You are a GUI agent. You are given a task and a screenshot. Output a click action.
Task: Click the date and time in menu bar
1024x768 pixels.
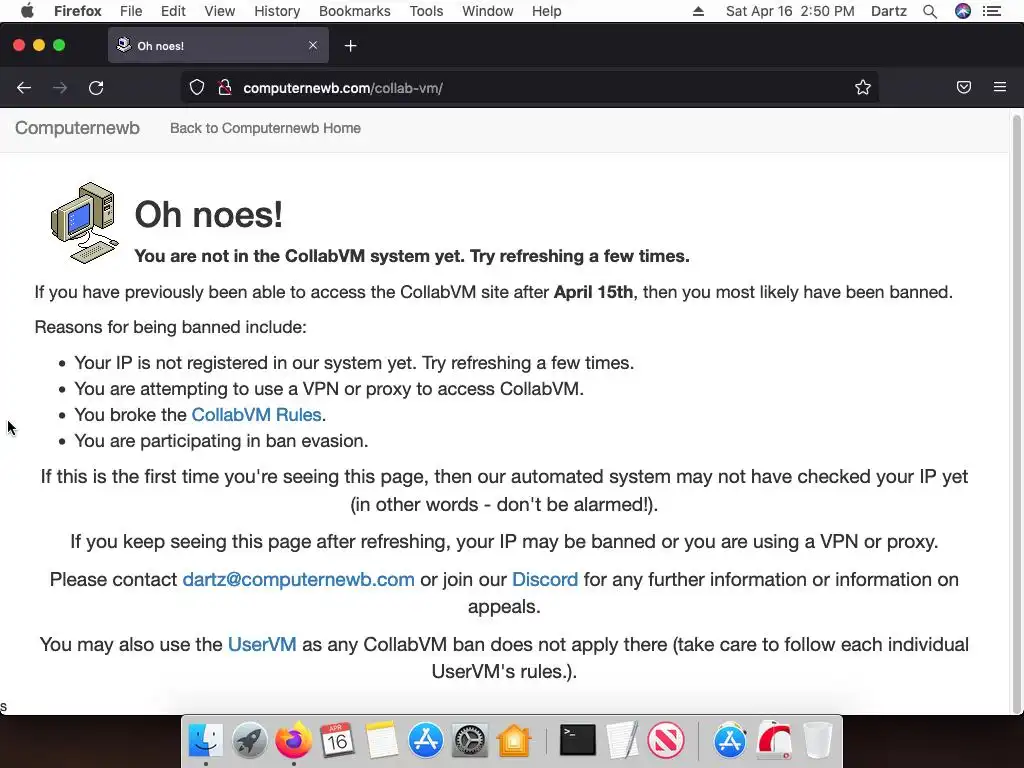coord(790,11)
